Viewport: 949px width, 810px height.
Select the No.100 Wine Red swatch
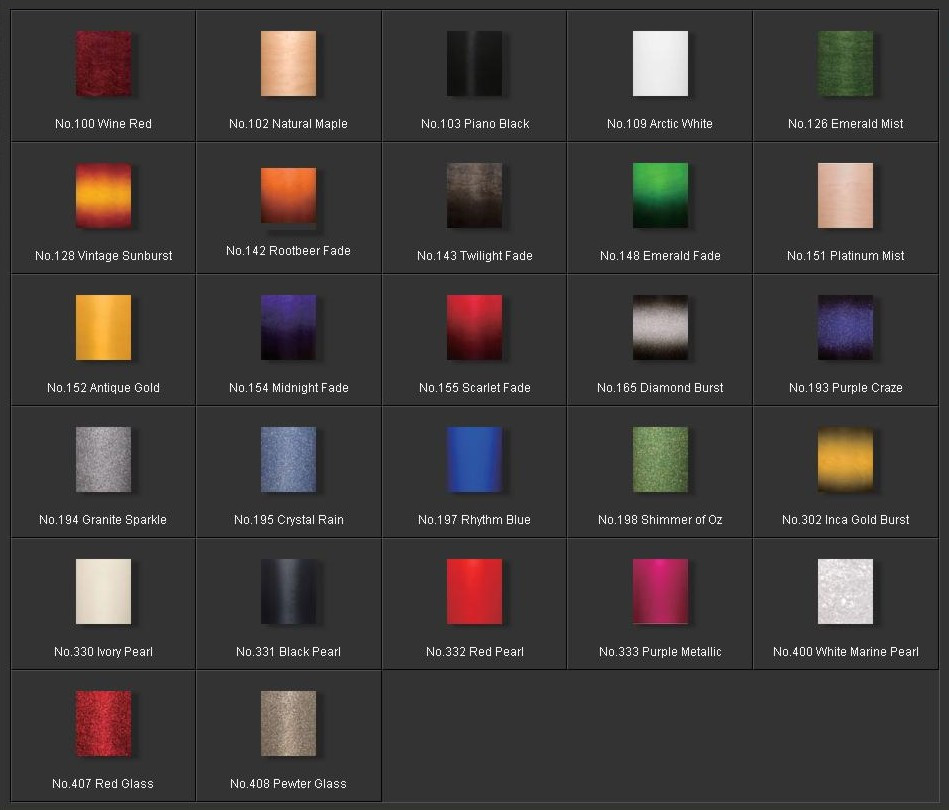coord(103,64)
